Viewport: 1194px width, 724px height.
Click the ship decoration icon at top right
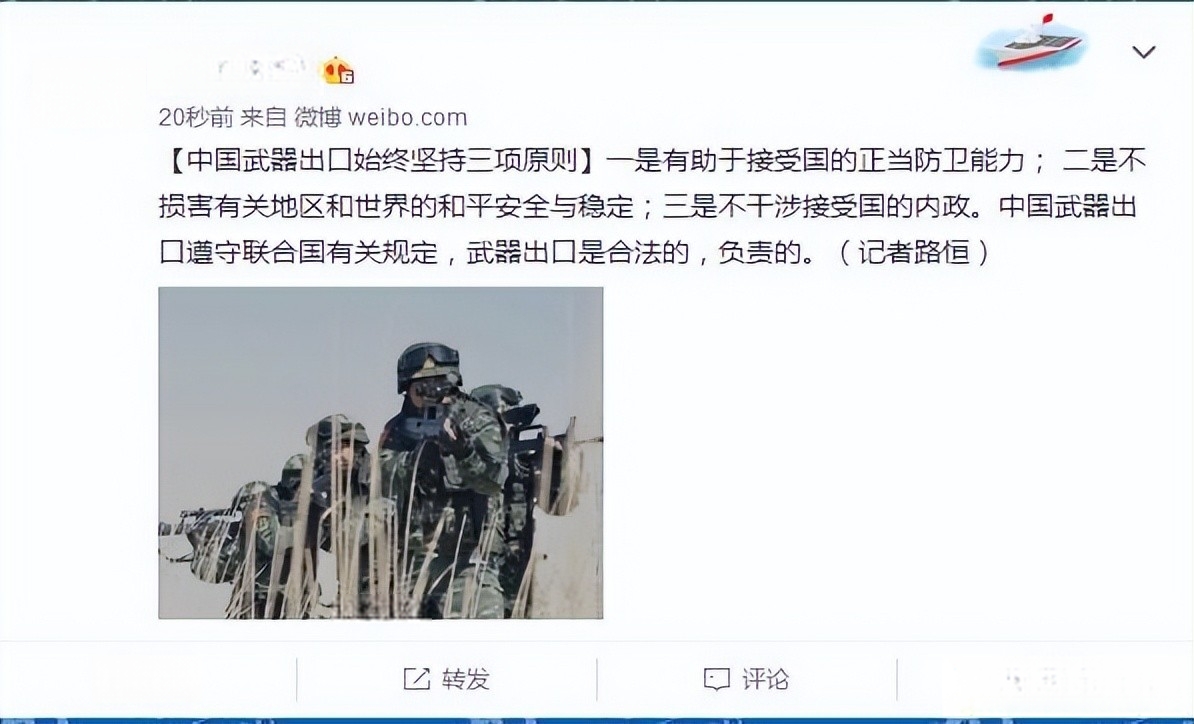(x=1030, y=42)
